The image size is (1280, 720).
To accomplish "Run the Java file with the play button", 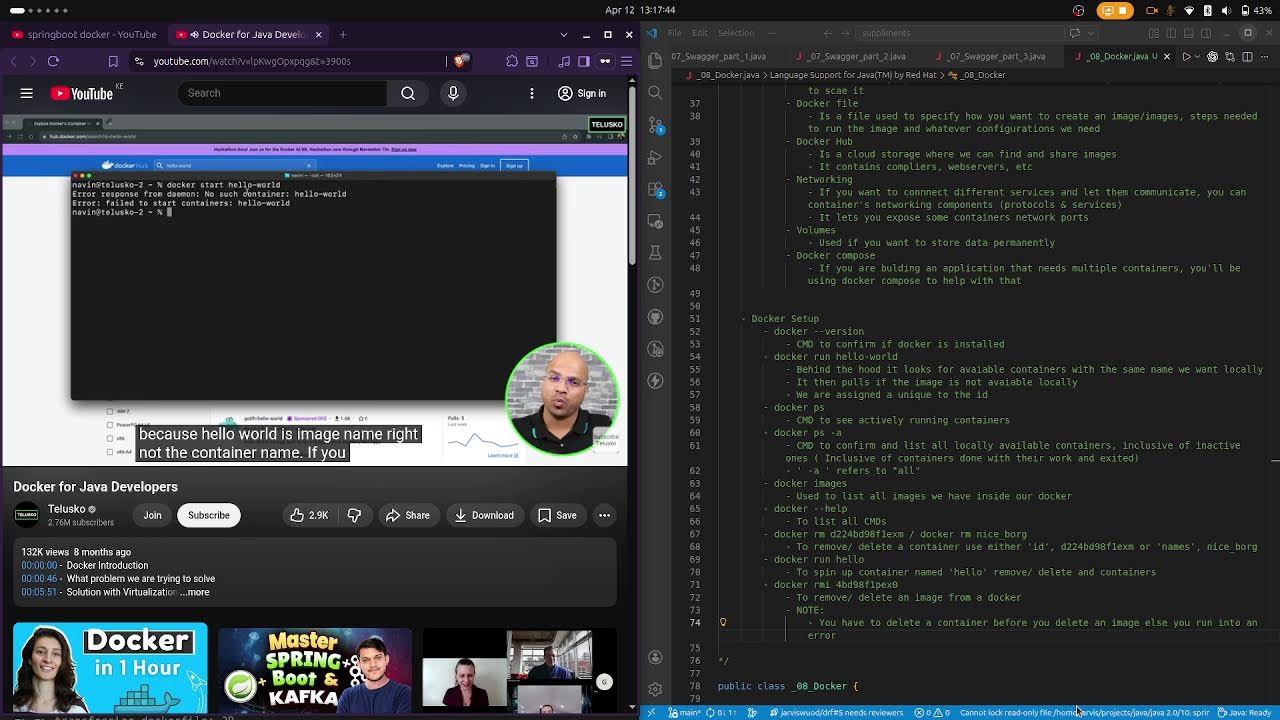I will pos(1186,56).
